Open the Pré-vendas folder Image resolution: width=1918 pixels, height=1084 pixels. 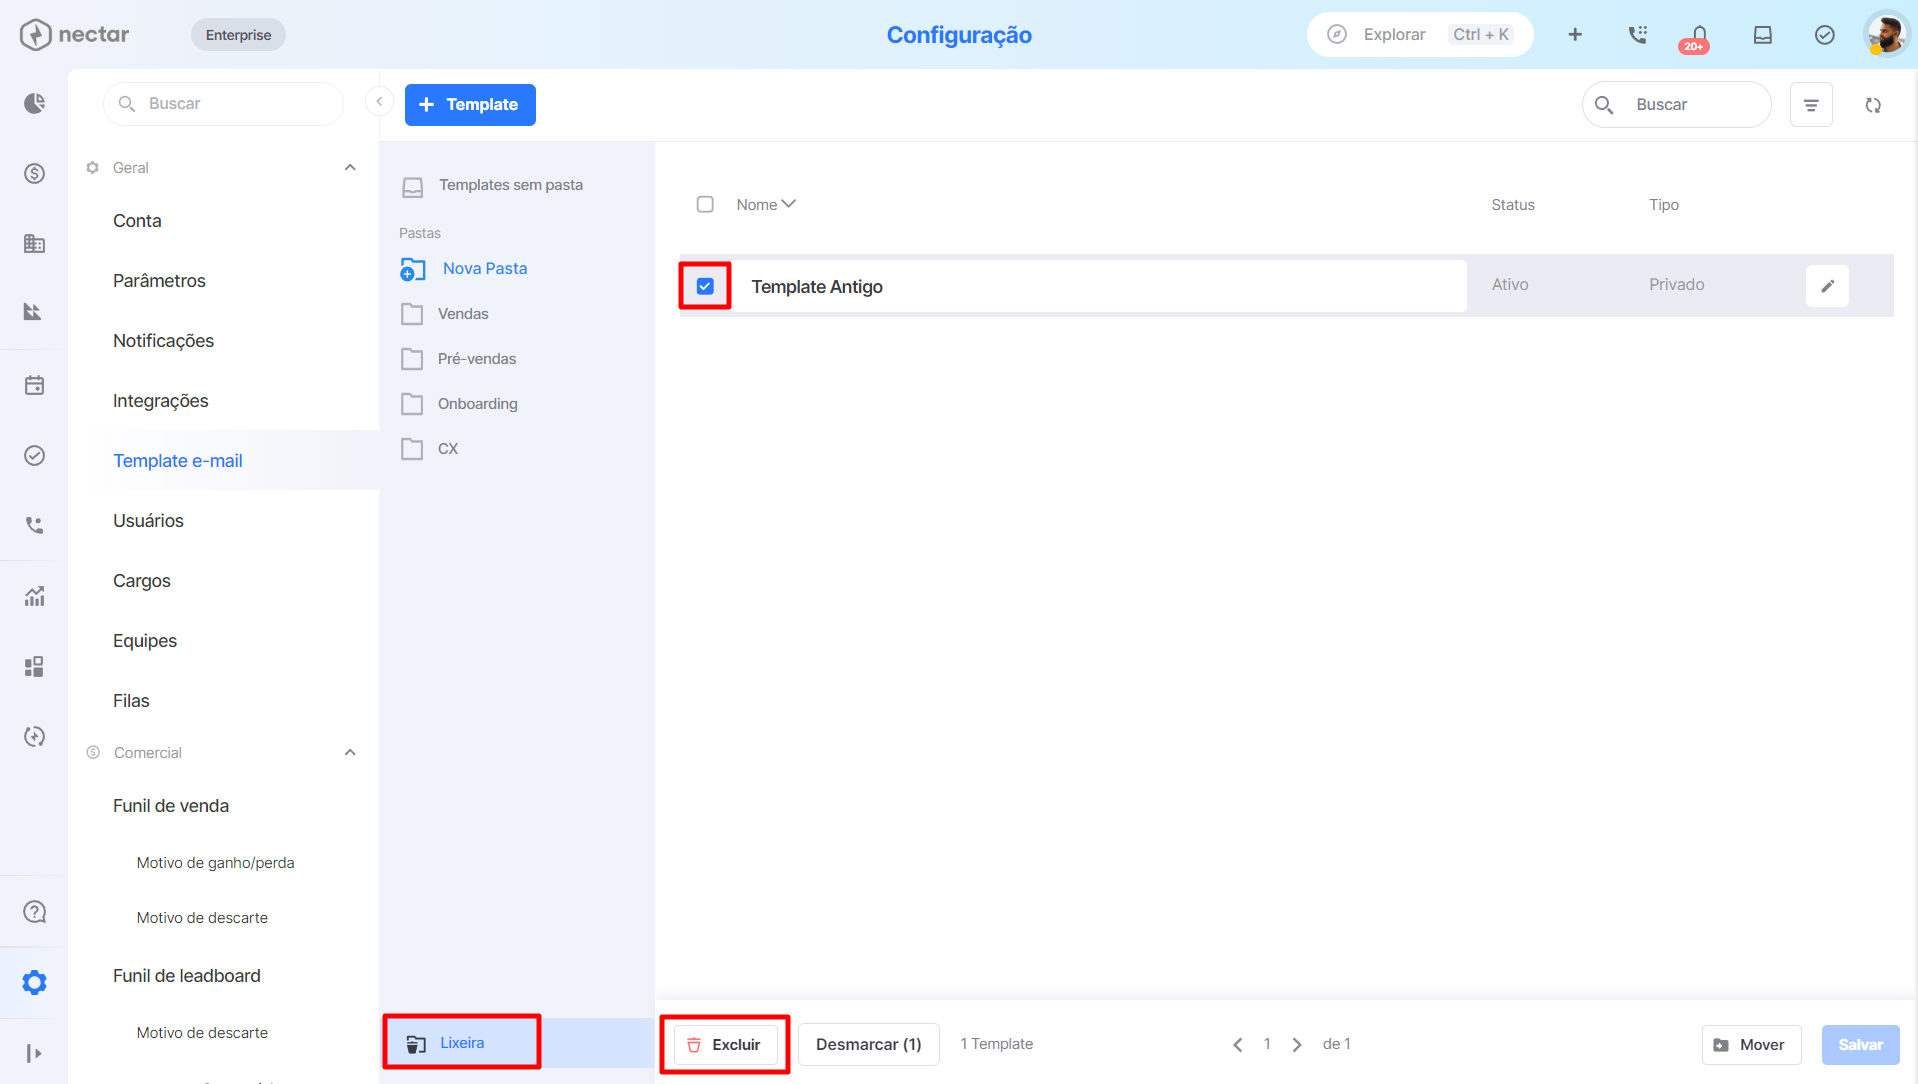pyautogui.click(x=476, y=359)
